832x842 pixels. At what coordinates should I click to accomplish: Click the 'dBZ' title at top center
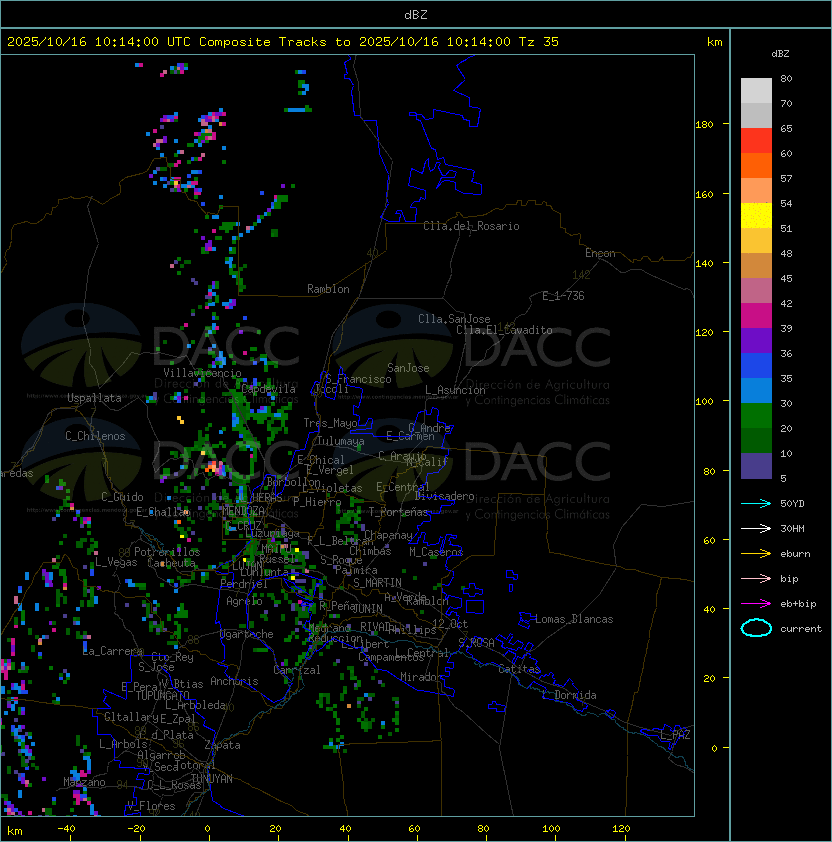416,14
